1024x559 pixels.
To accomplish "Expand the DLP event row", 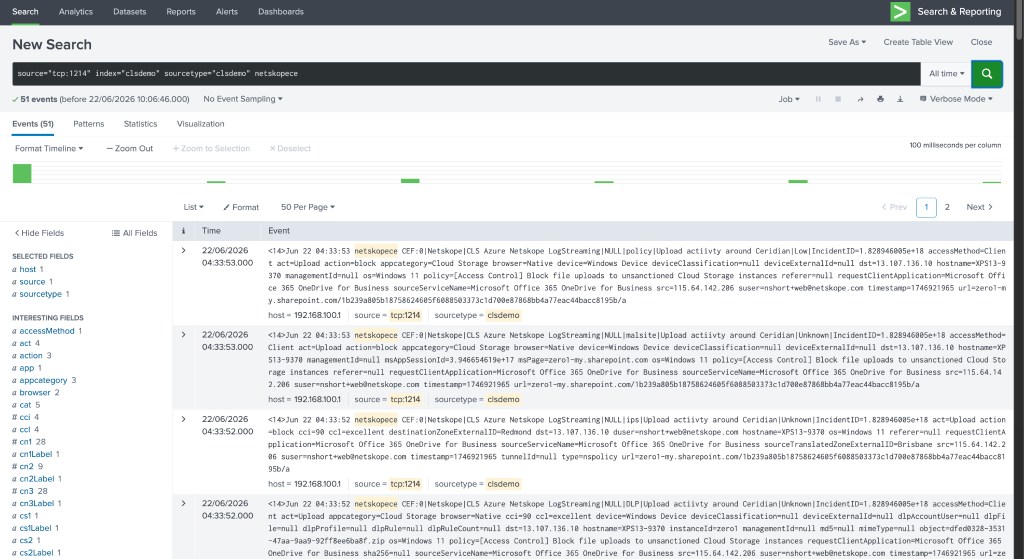I will point(184,503).
